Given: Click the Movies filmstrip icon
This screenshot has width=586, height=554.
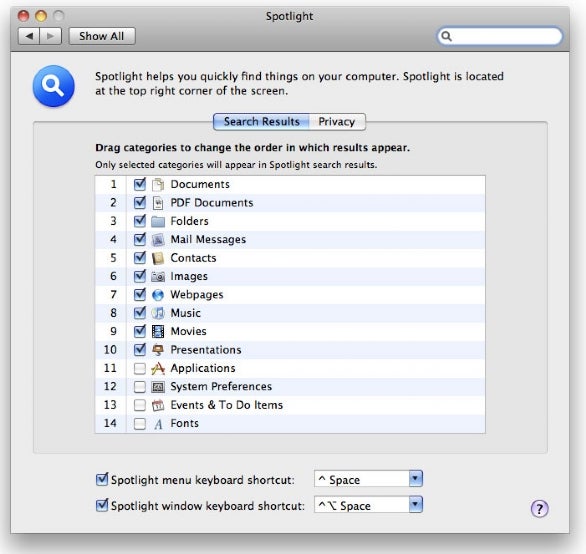Looking at the screenshot, I should point(158,331).
